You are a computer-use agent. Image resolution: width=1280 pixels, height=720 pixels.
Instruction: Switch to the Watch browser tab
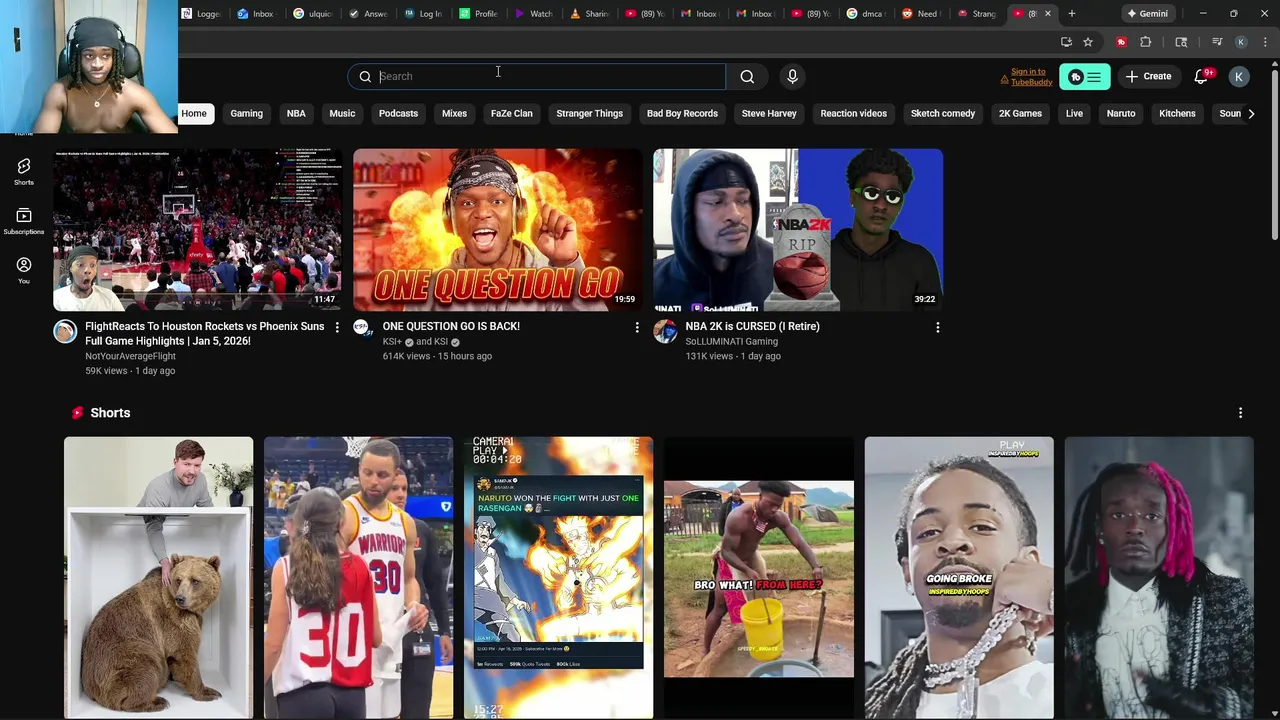534,14
